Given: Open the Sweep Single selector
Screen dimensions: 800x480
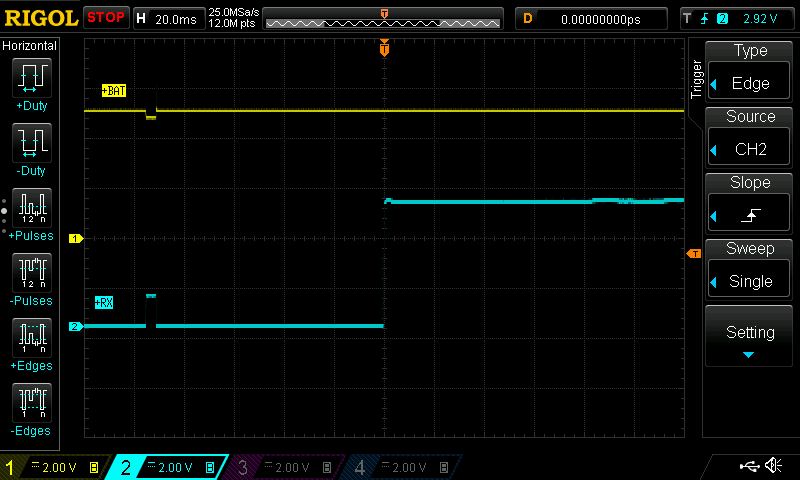Looking at the screenshot, I should (750, 270).
